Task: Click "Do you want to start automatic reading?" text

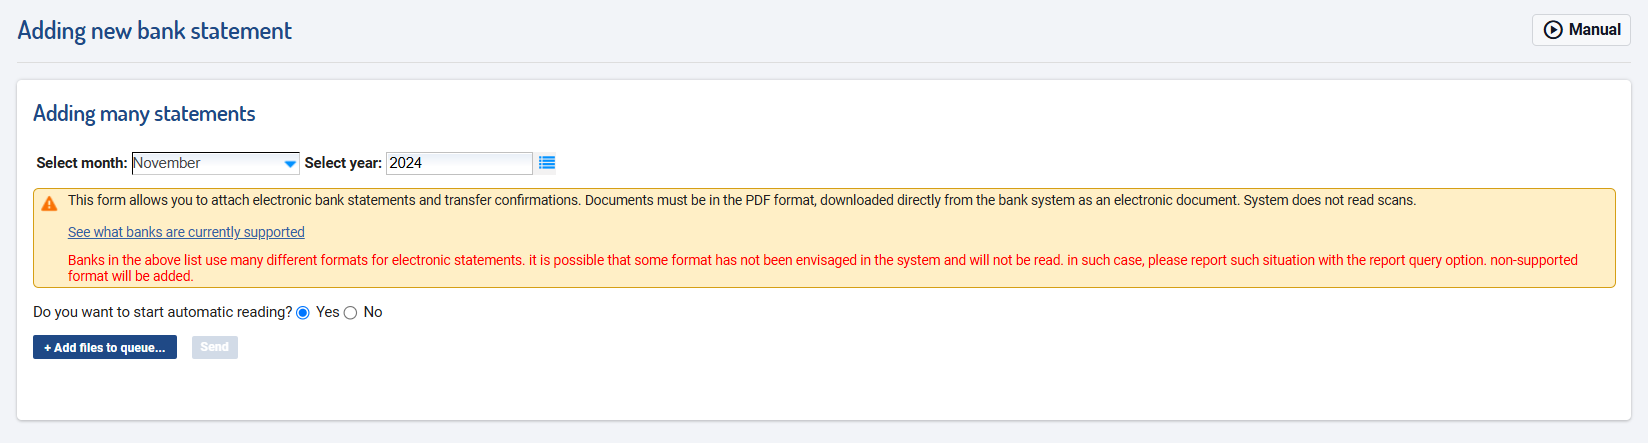Action: (x=163, y=312)
